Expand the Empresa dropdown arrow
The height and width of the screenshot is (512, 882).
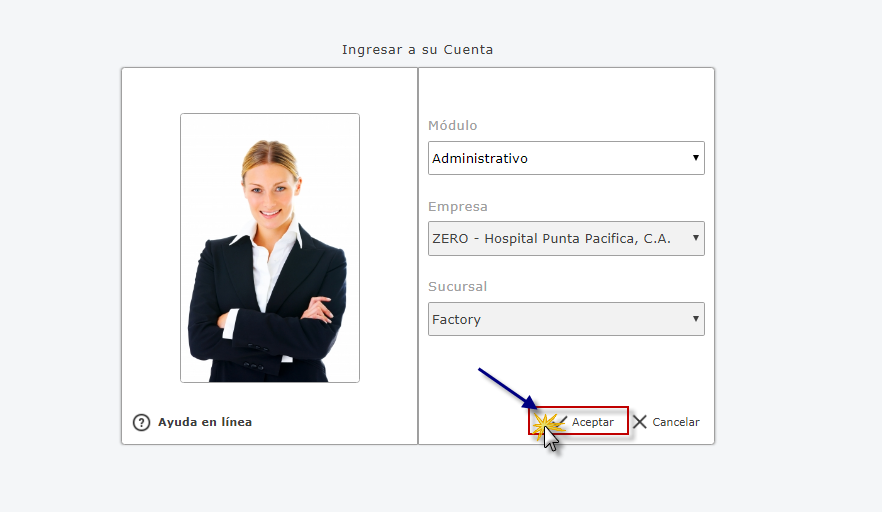coord(696,238)
